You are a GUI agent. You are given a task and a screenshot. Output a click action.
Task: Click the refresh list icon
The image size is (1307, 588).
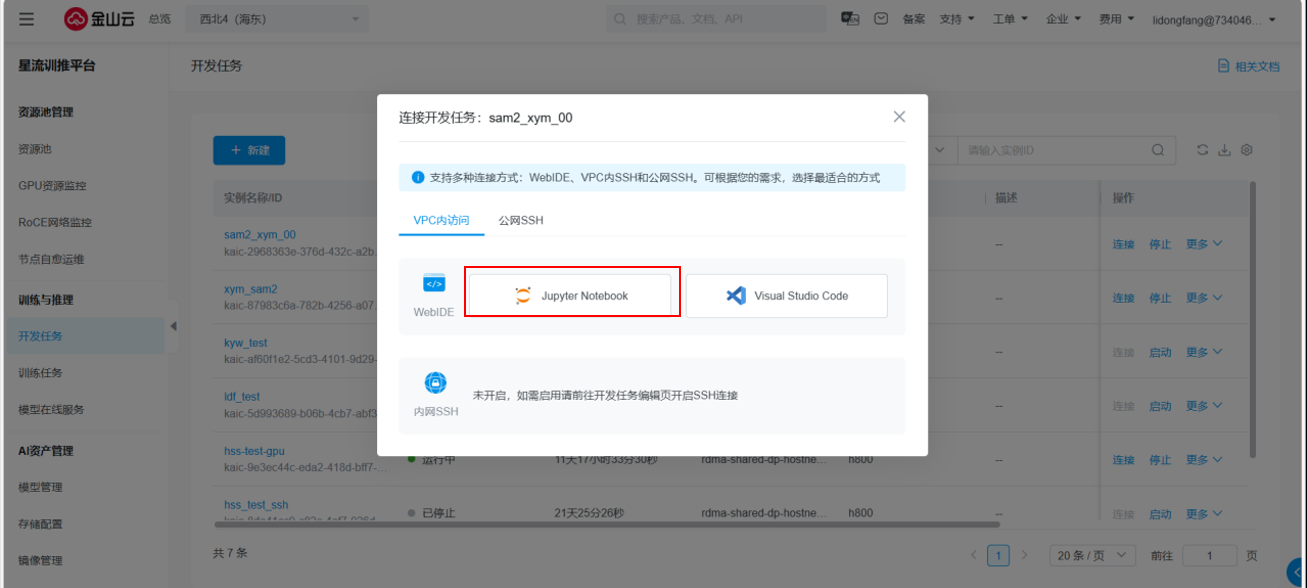1204,150
